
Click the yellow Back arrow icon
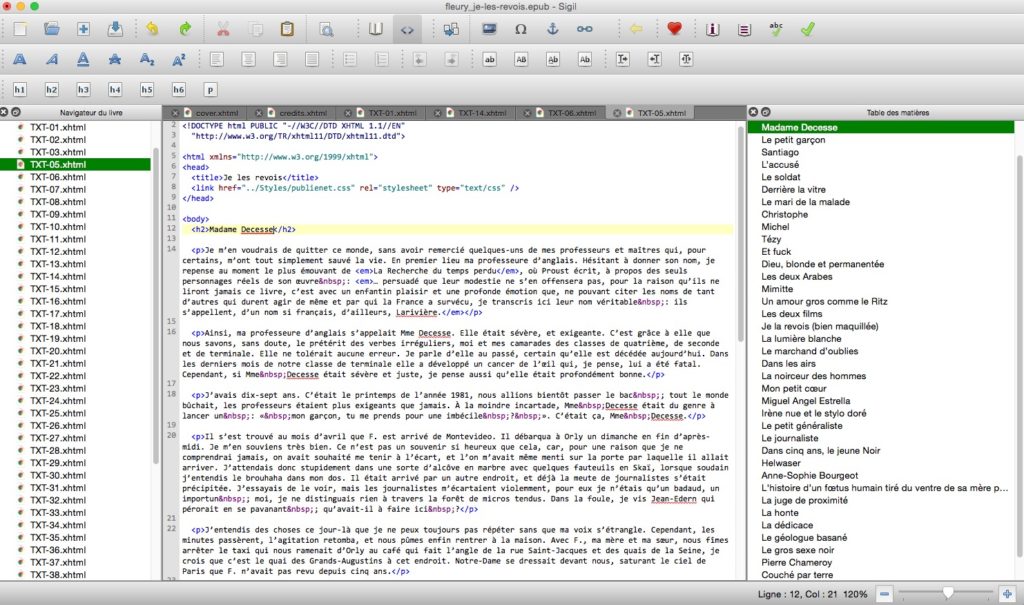[x=635, y=29]
